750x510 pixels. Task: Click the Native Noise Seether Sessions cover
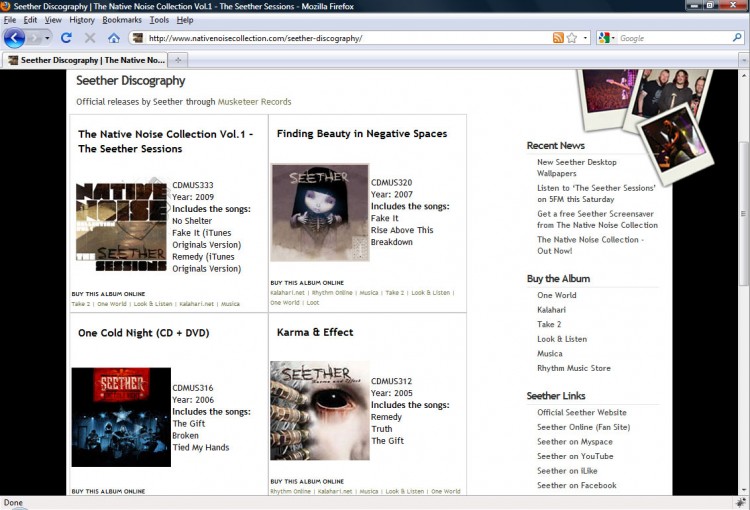click(x=121, y=226)
